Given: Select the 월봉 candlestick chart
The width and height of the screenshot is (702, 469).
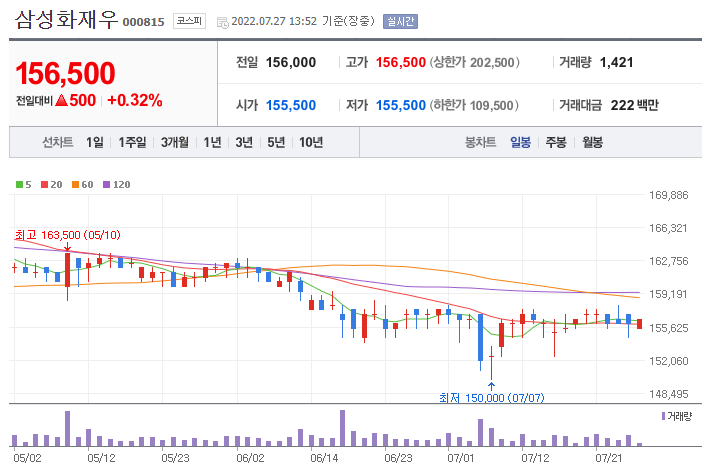Looking at the screenshot, I should point(592,142).
